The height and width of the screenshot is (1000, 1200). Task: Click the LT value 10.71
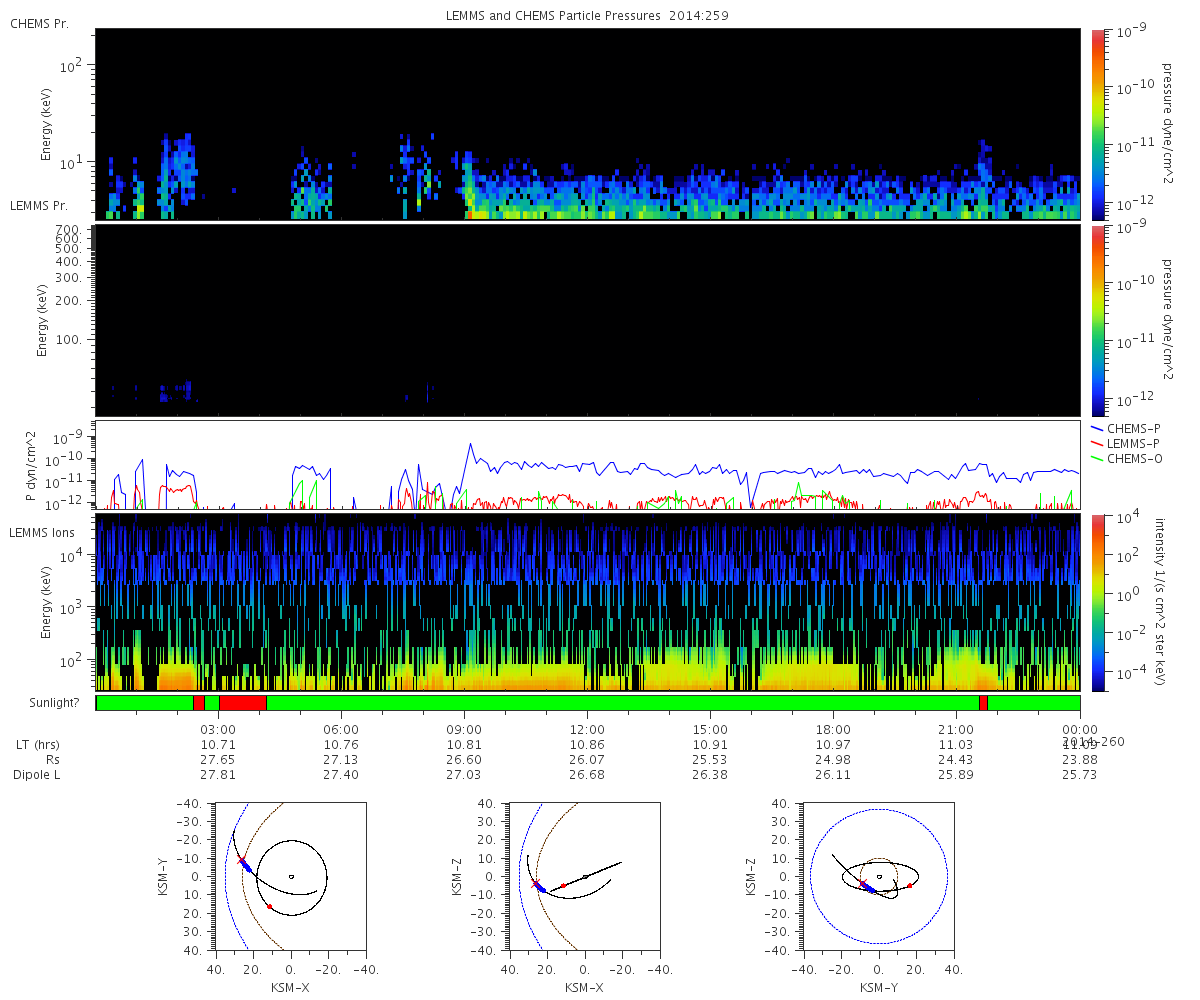tap(219, 745)
